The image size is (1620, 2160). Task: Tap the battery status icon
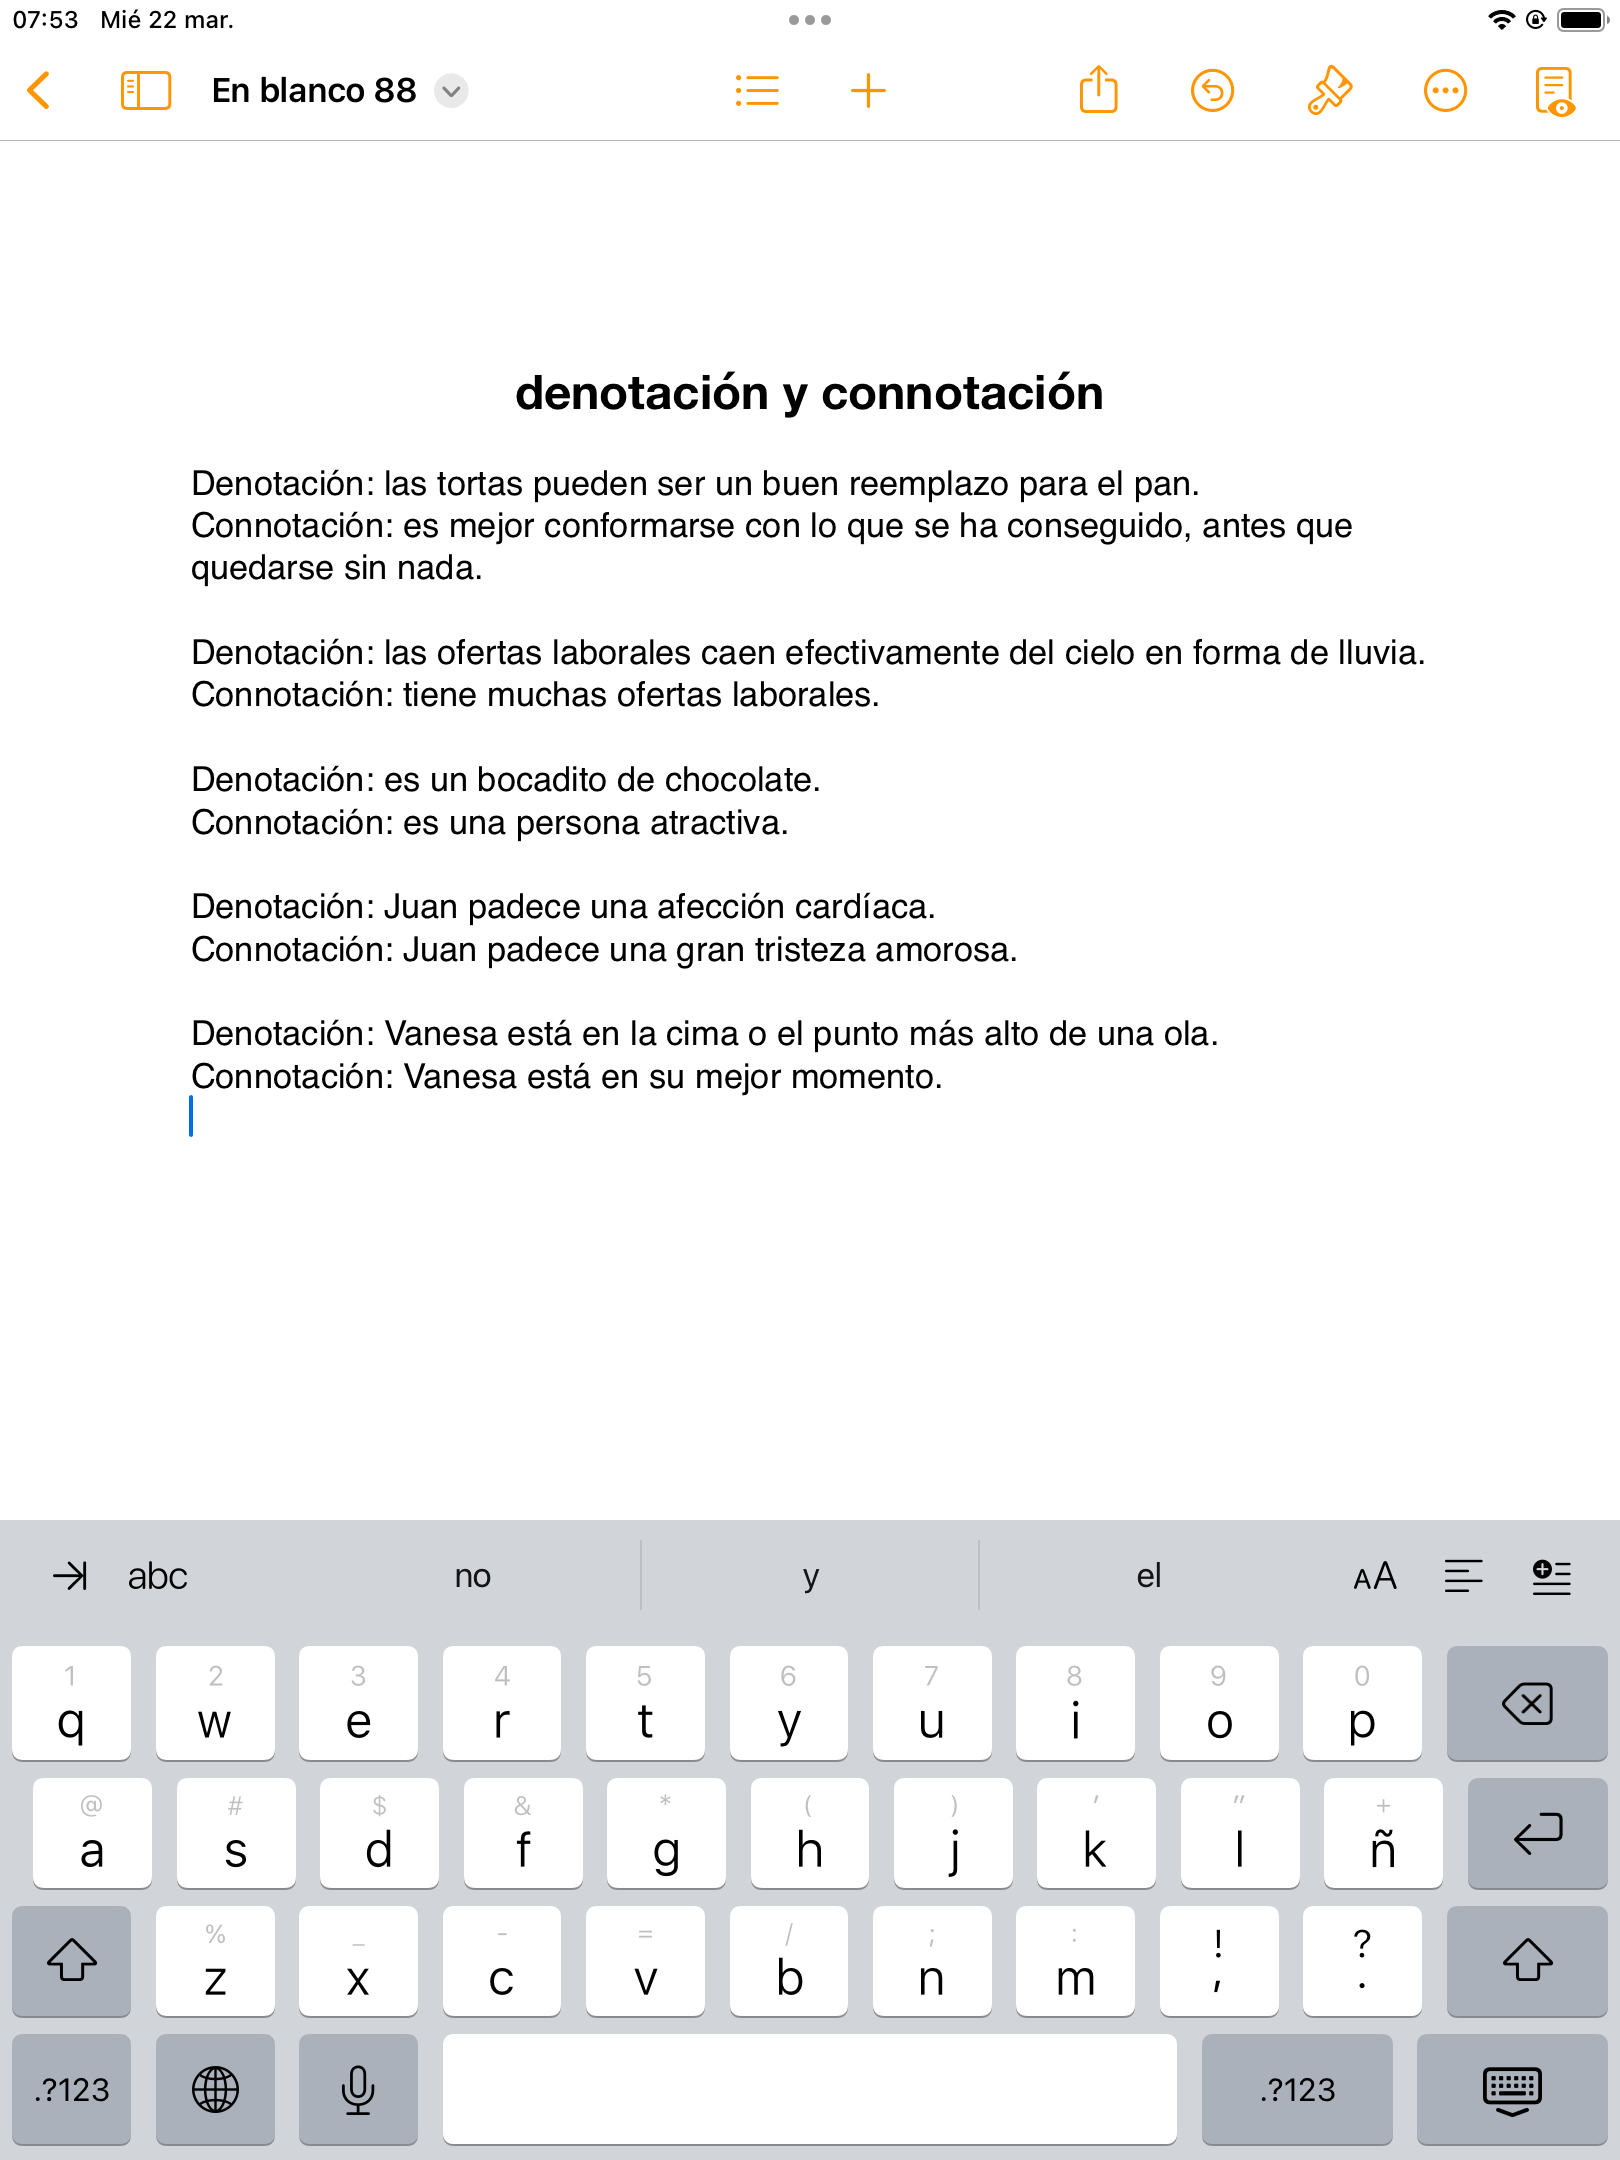pyautogui.click(x=1582, y=20)
